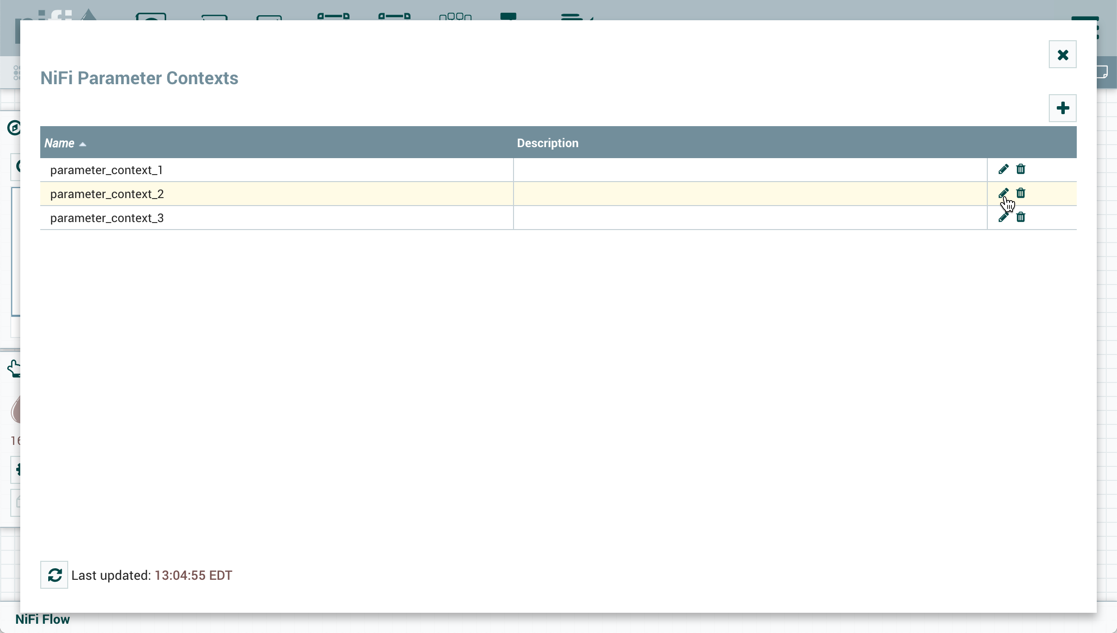
Task: Close the NiFi Parameter Contexts dialog
Action: tap(1062, 55)
